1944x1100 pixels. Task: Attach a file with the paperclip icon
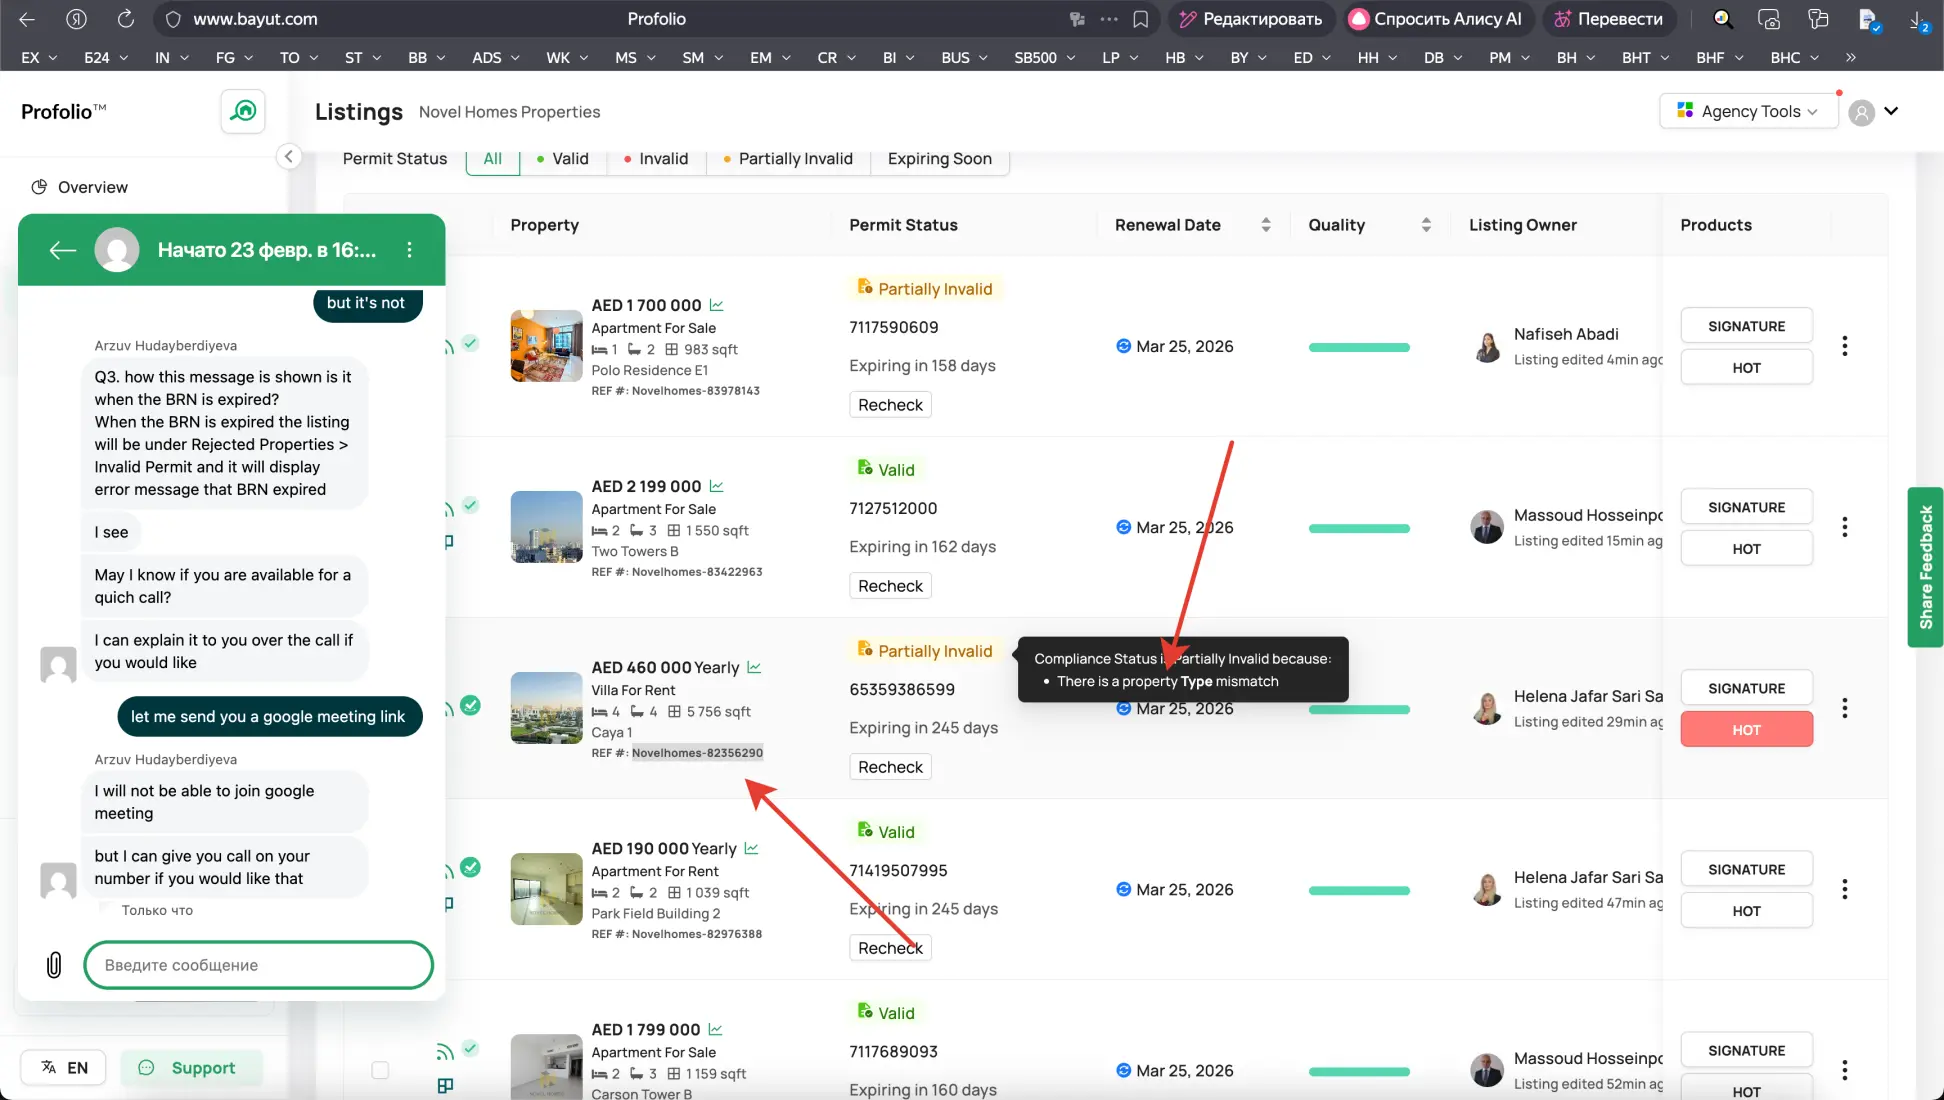tap(54, 964)
